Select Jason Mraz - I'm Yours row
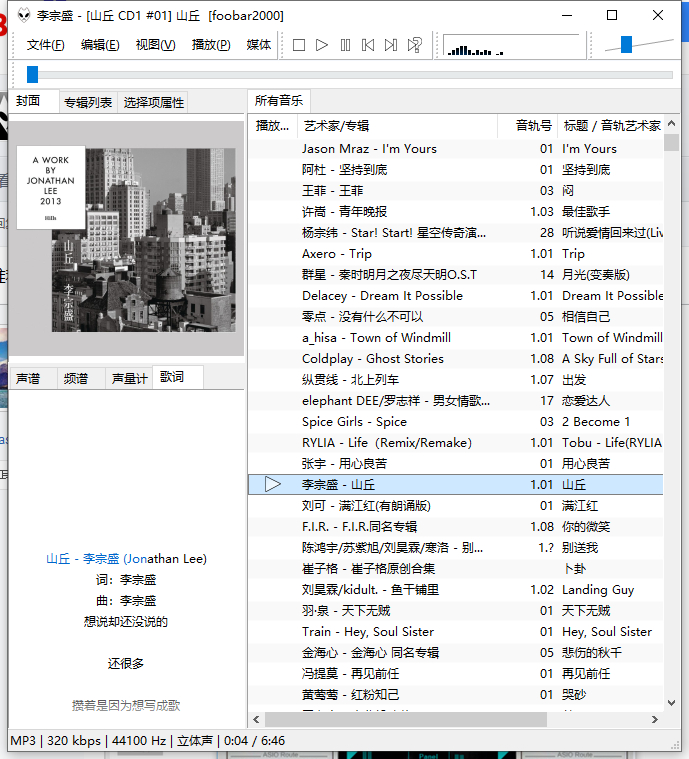The height and width of the screenshot is (759, 689). coord(456,149)
